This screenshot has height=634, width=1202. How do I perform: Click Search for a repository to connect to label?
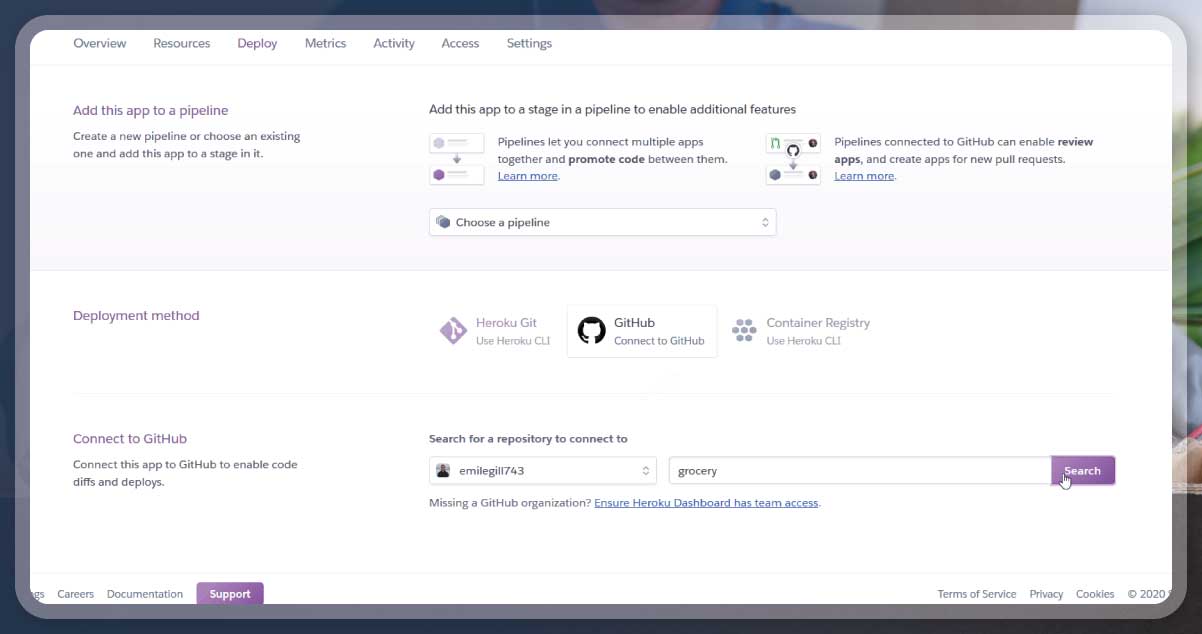point(528,439)
